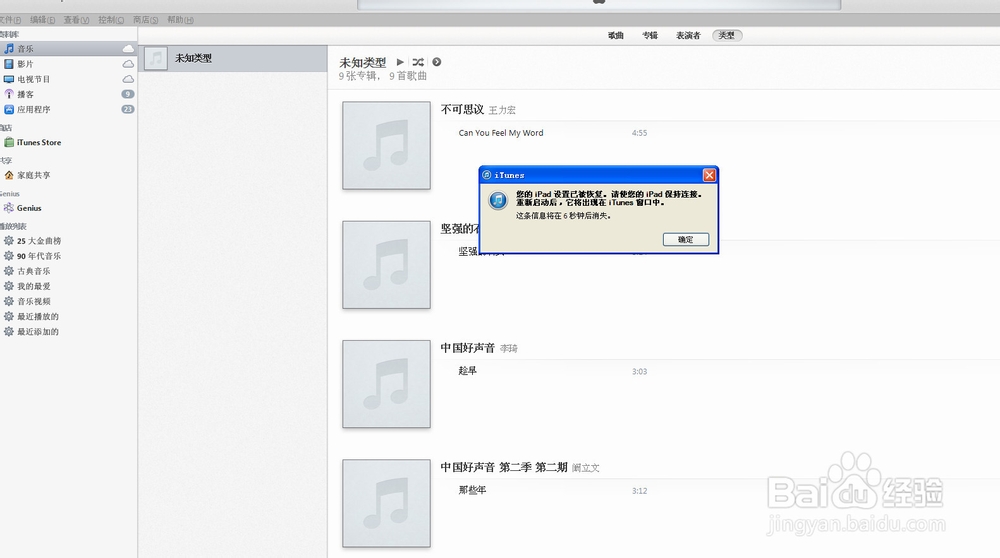Viewport: 1000px width, 558px height.
Task: Click album title 不可思议
Action: 462,109
